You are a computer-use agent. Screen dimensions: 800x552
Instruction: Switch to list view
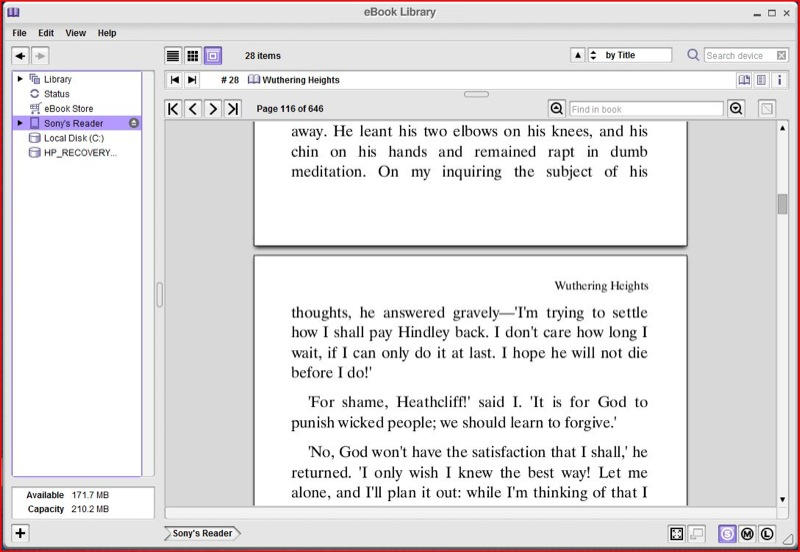coord(173,56)
